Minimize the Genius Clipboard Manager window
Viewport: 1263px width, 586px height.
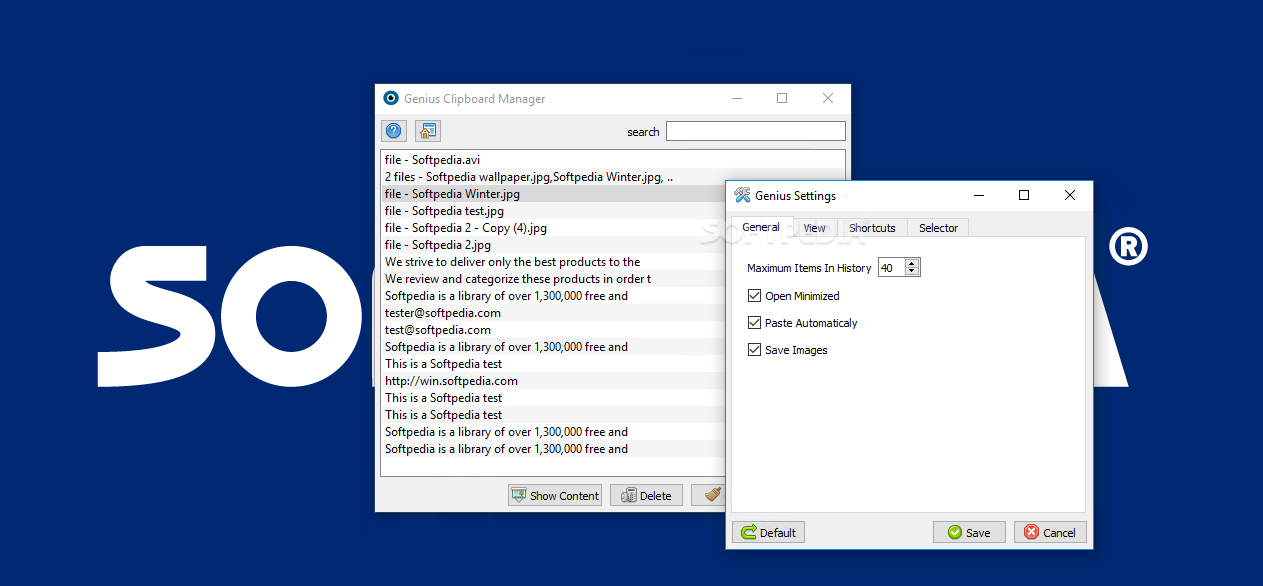click(736, 98)
